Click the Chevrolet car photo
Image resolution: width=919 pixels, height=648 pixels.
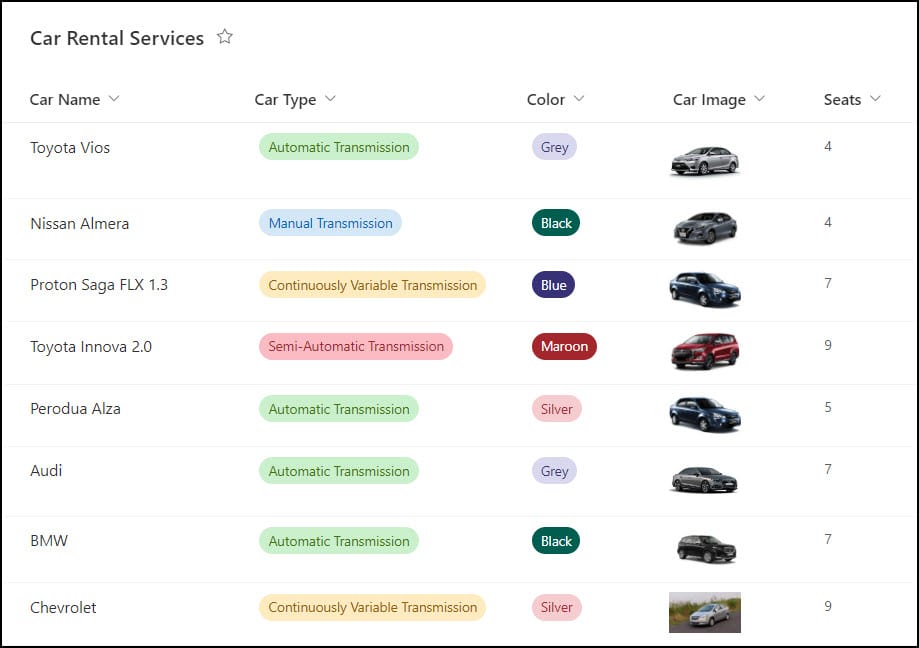704,612
